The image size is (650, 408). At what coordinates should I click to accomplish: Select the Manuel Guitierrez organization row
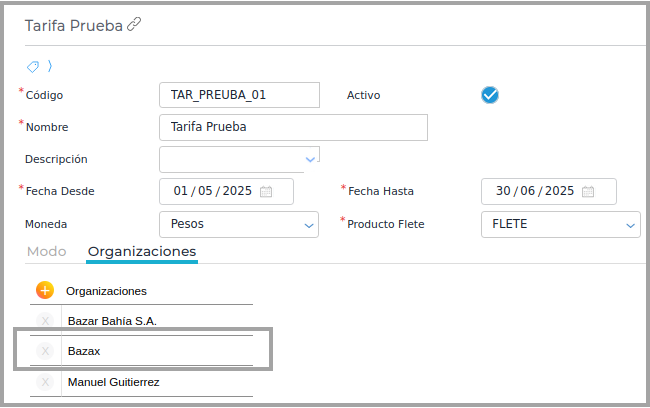tap(158, 382)
